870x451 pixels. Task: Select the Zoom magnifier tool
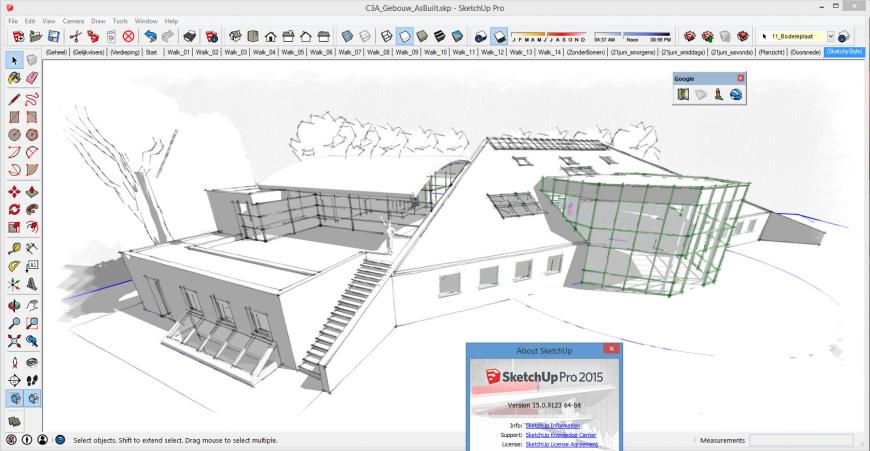14,323
